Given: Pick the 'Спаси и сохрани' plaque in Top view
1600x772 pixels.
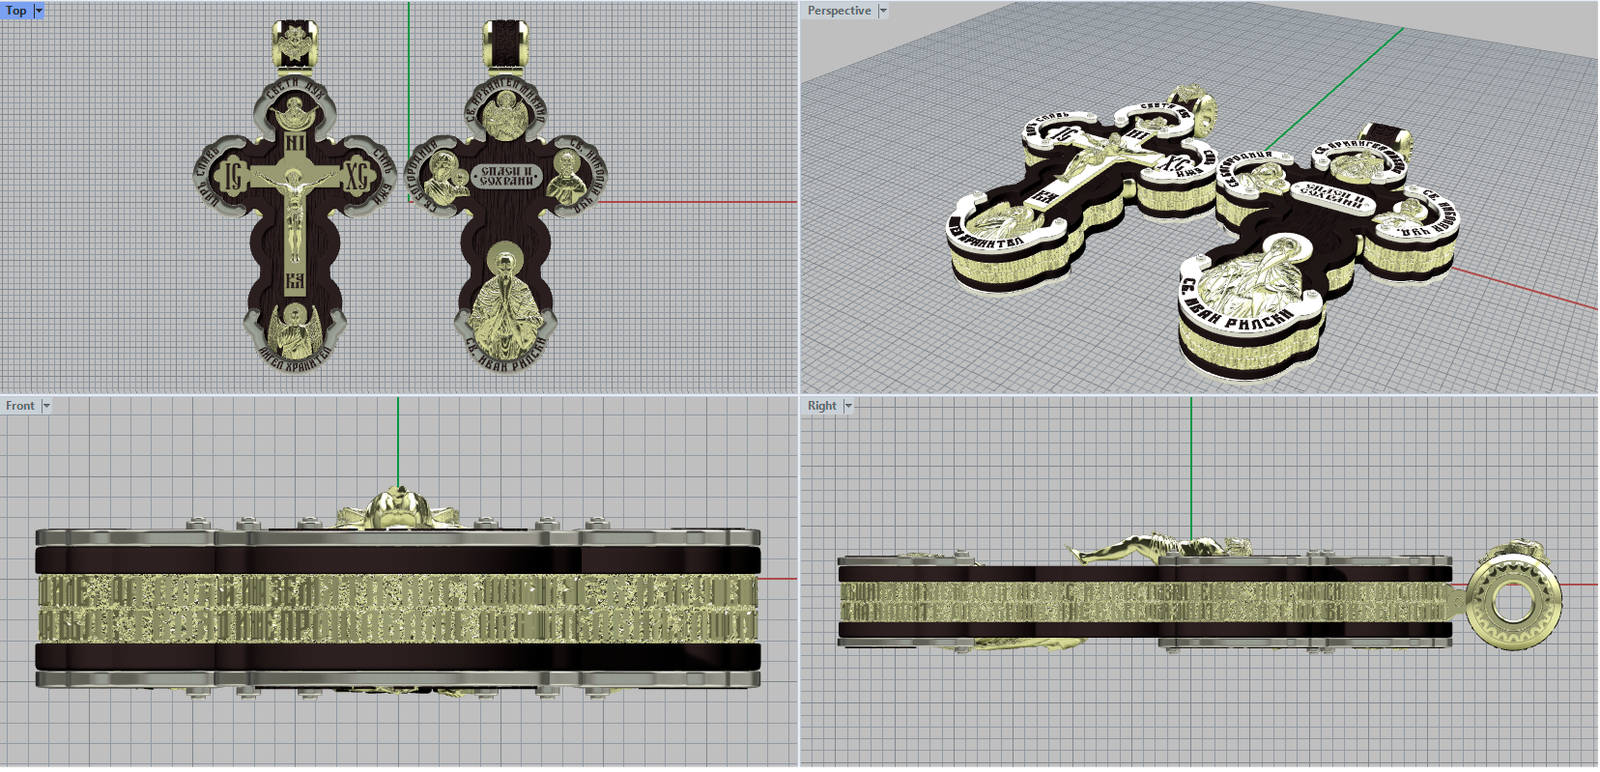Looking at the screenshot, I should tap(506, 176).
